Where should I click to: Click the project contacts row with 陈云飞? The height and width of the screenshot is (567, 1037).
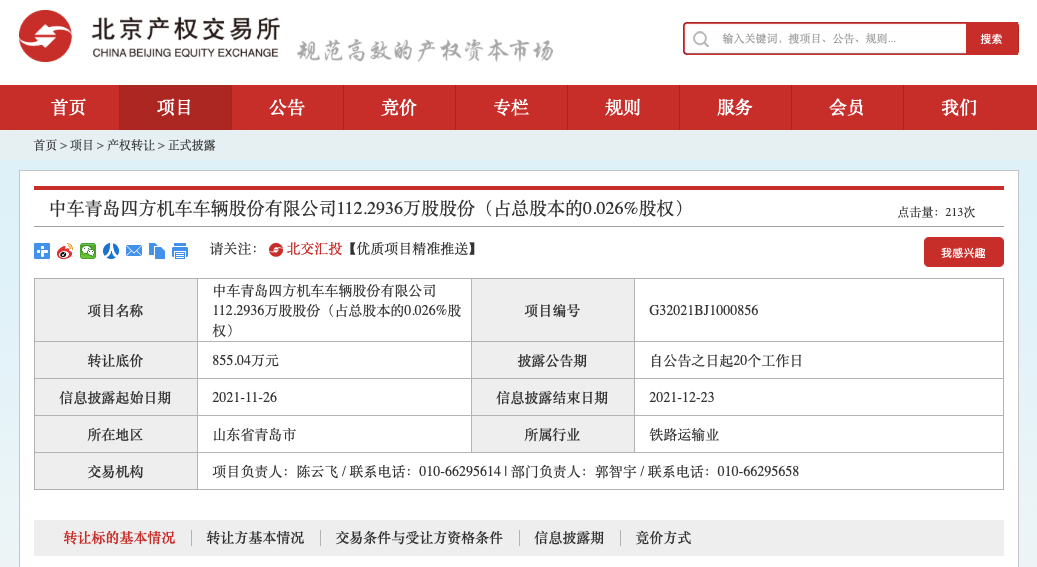pyautogui.click(x=601, y=472)
